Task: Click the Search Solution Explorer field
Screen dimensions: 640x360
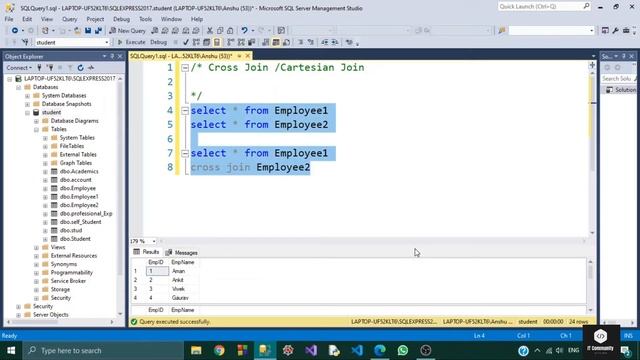Action: [x=618, y=78]
